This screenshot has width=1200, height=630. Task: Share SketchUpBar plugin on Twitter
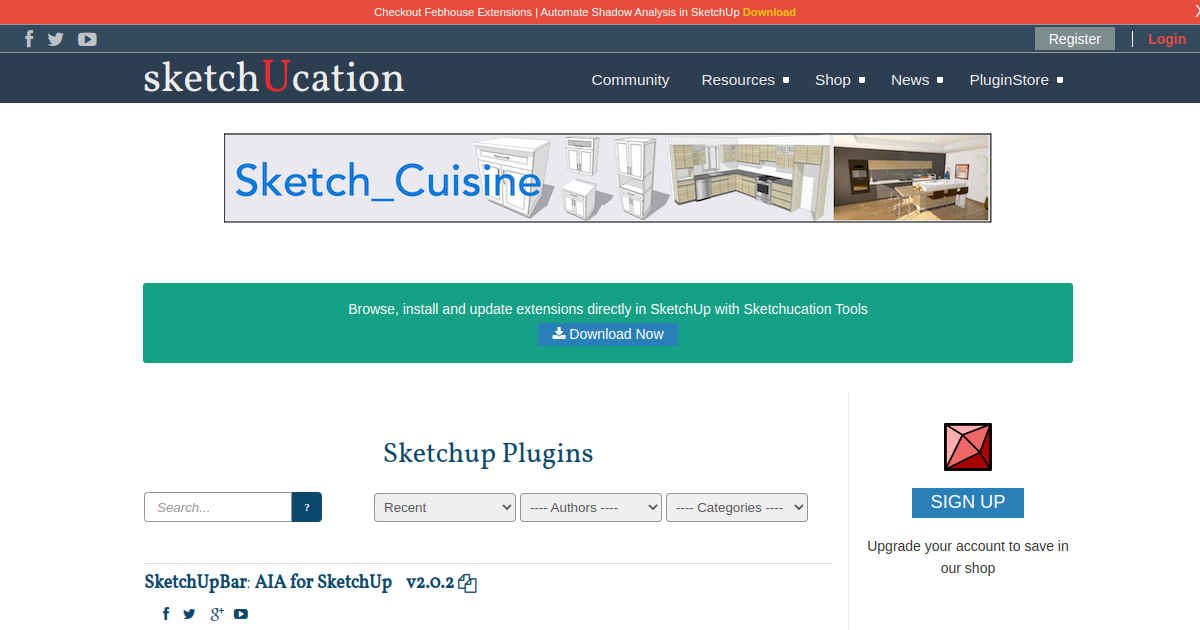189,614
